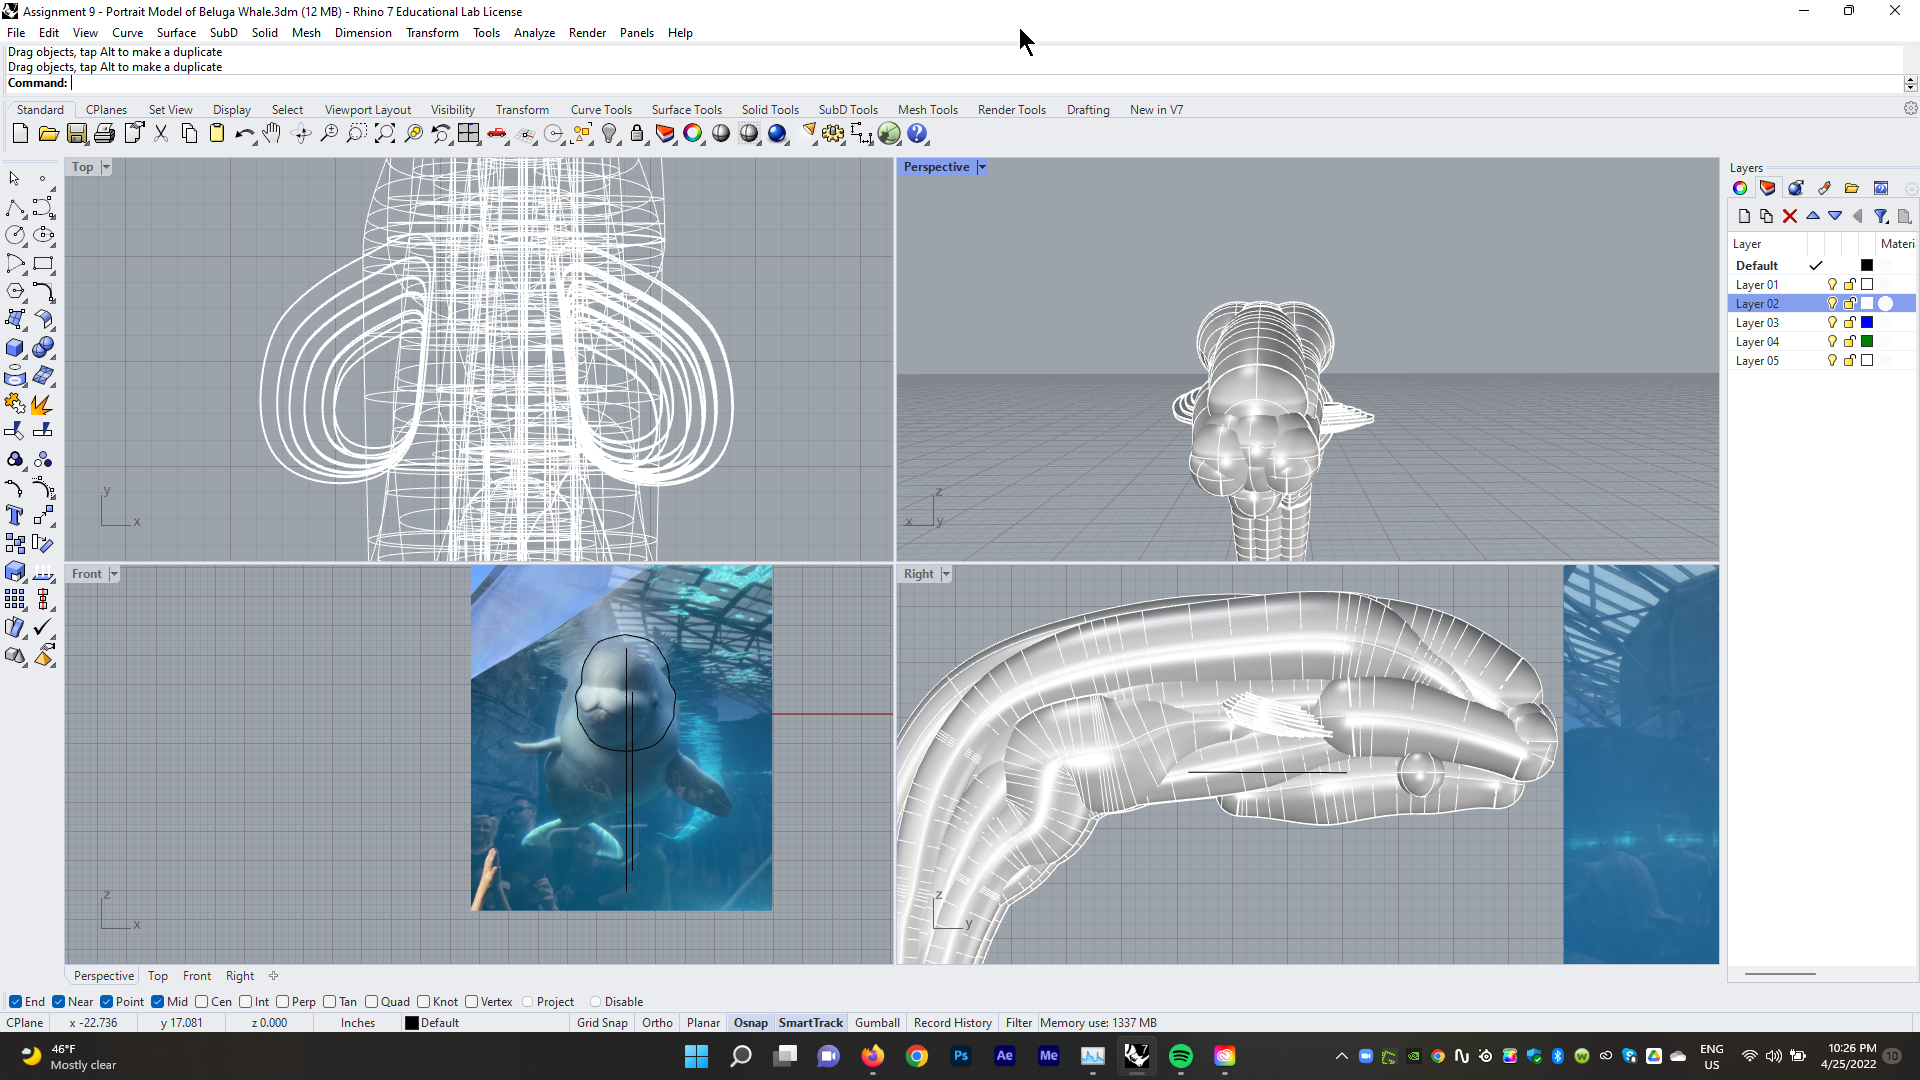Click the Save floppy disk icon
The height and width of the screenshot is (1080, 1920).
coord(77,133)
